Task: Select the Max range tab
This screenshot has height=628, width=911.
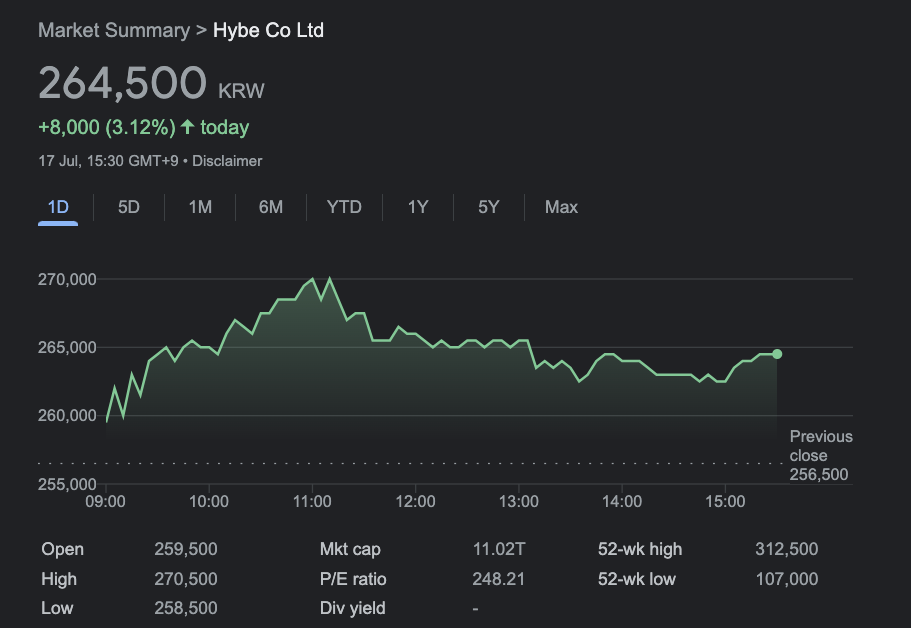Action: tap(561, 207)
